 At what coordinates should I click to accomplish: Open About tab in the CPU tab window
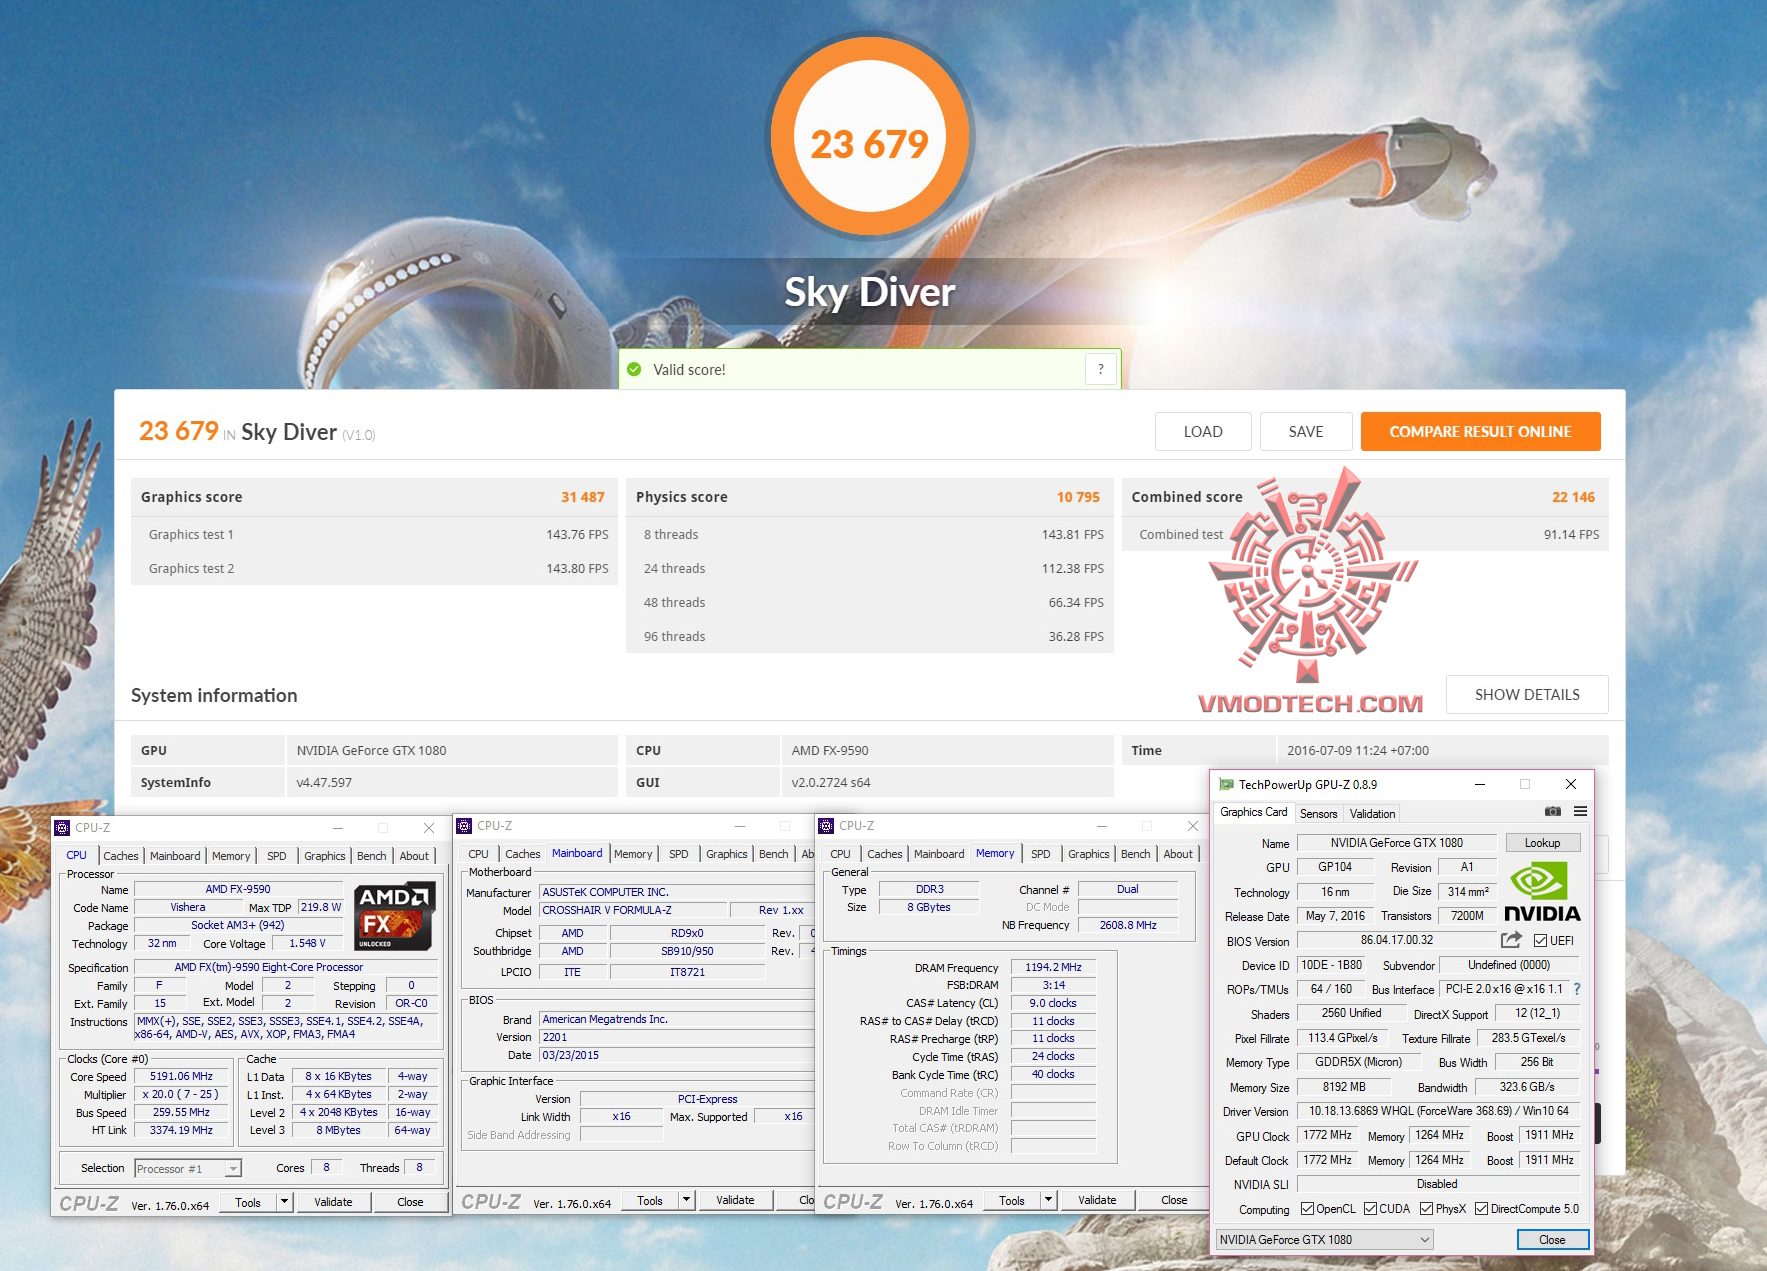pos(414,856)
